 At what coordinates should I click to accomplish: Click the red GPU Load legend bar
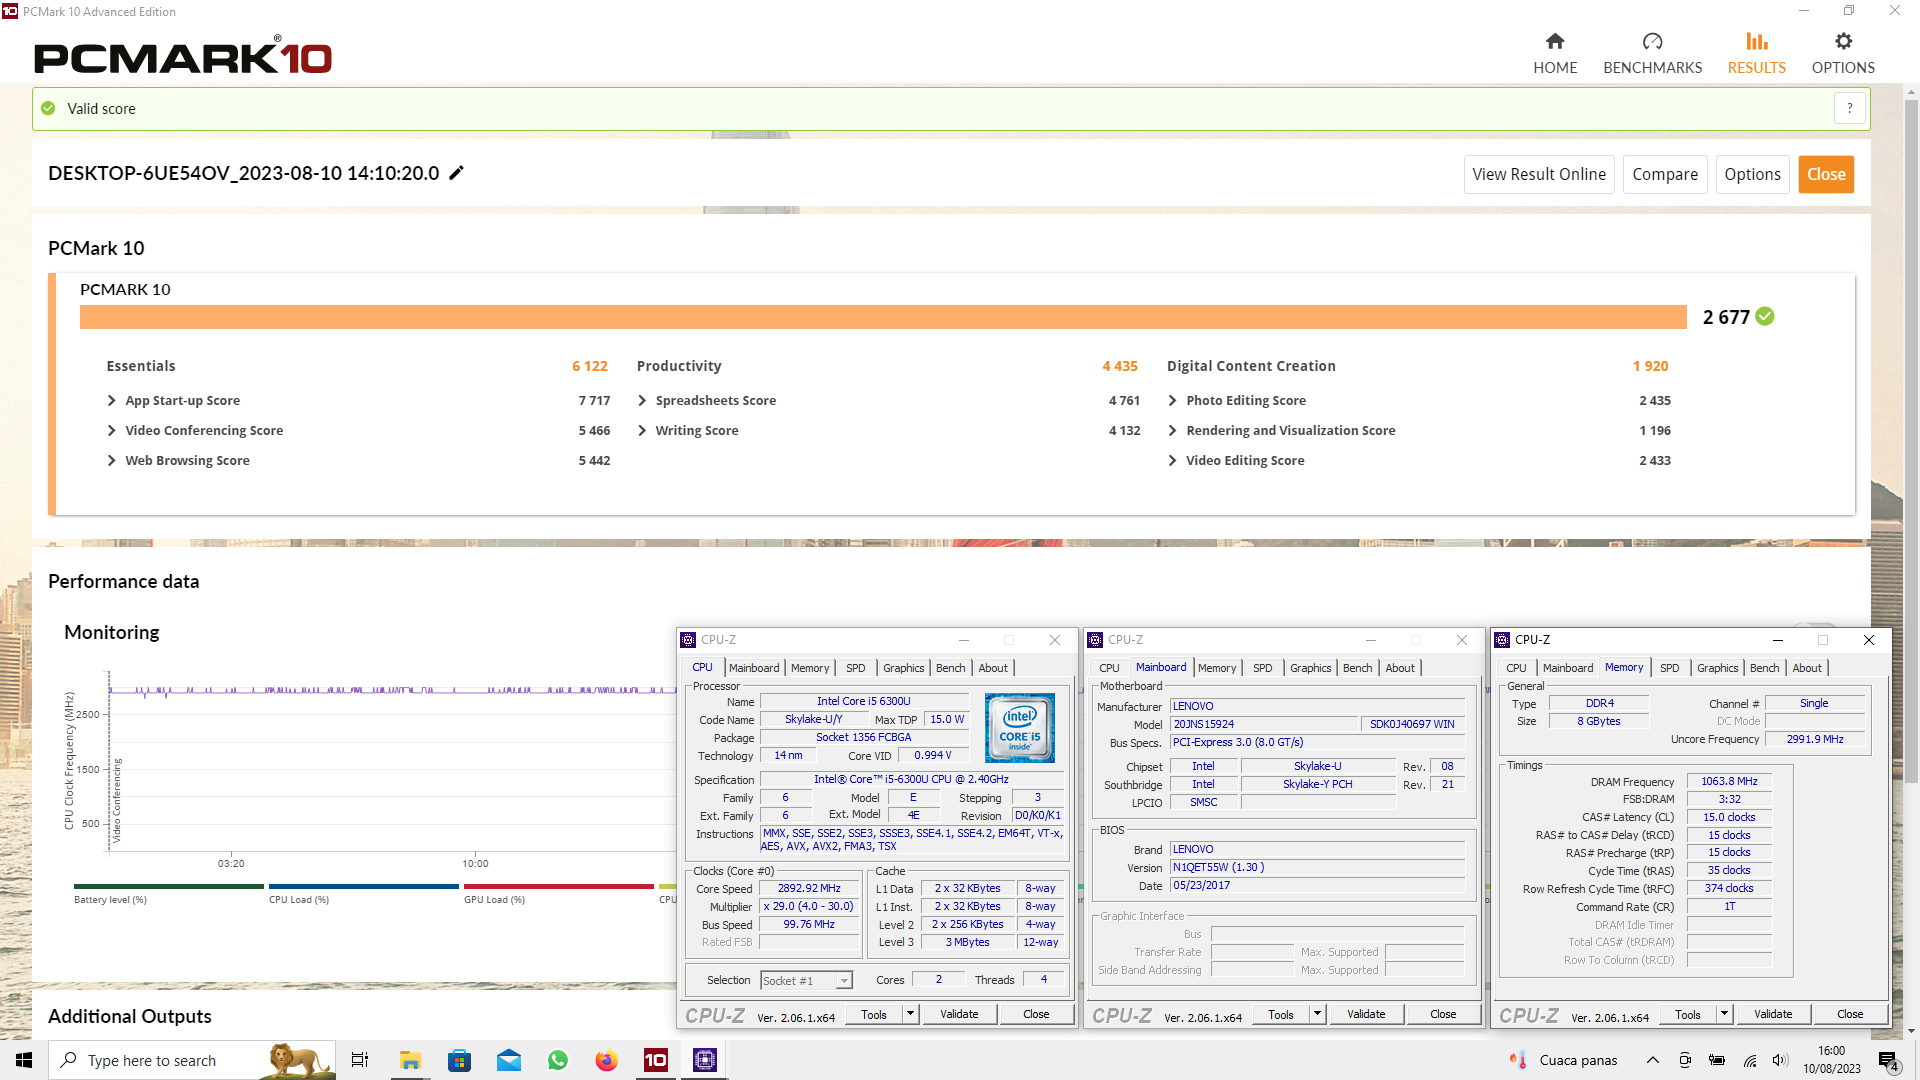(558, 886)
